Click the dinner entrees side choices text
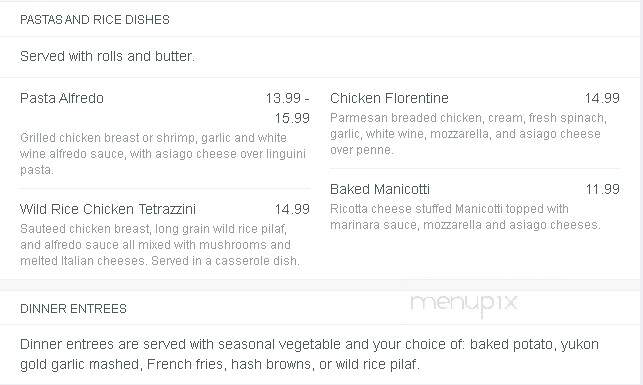The image size is (643, 385). click(309, 354)
